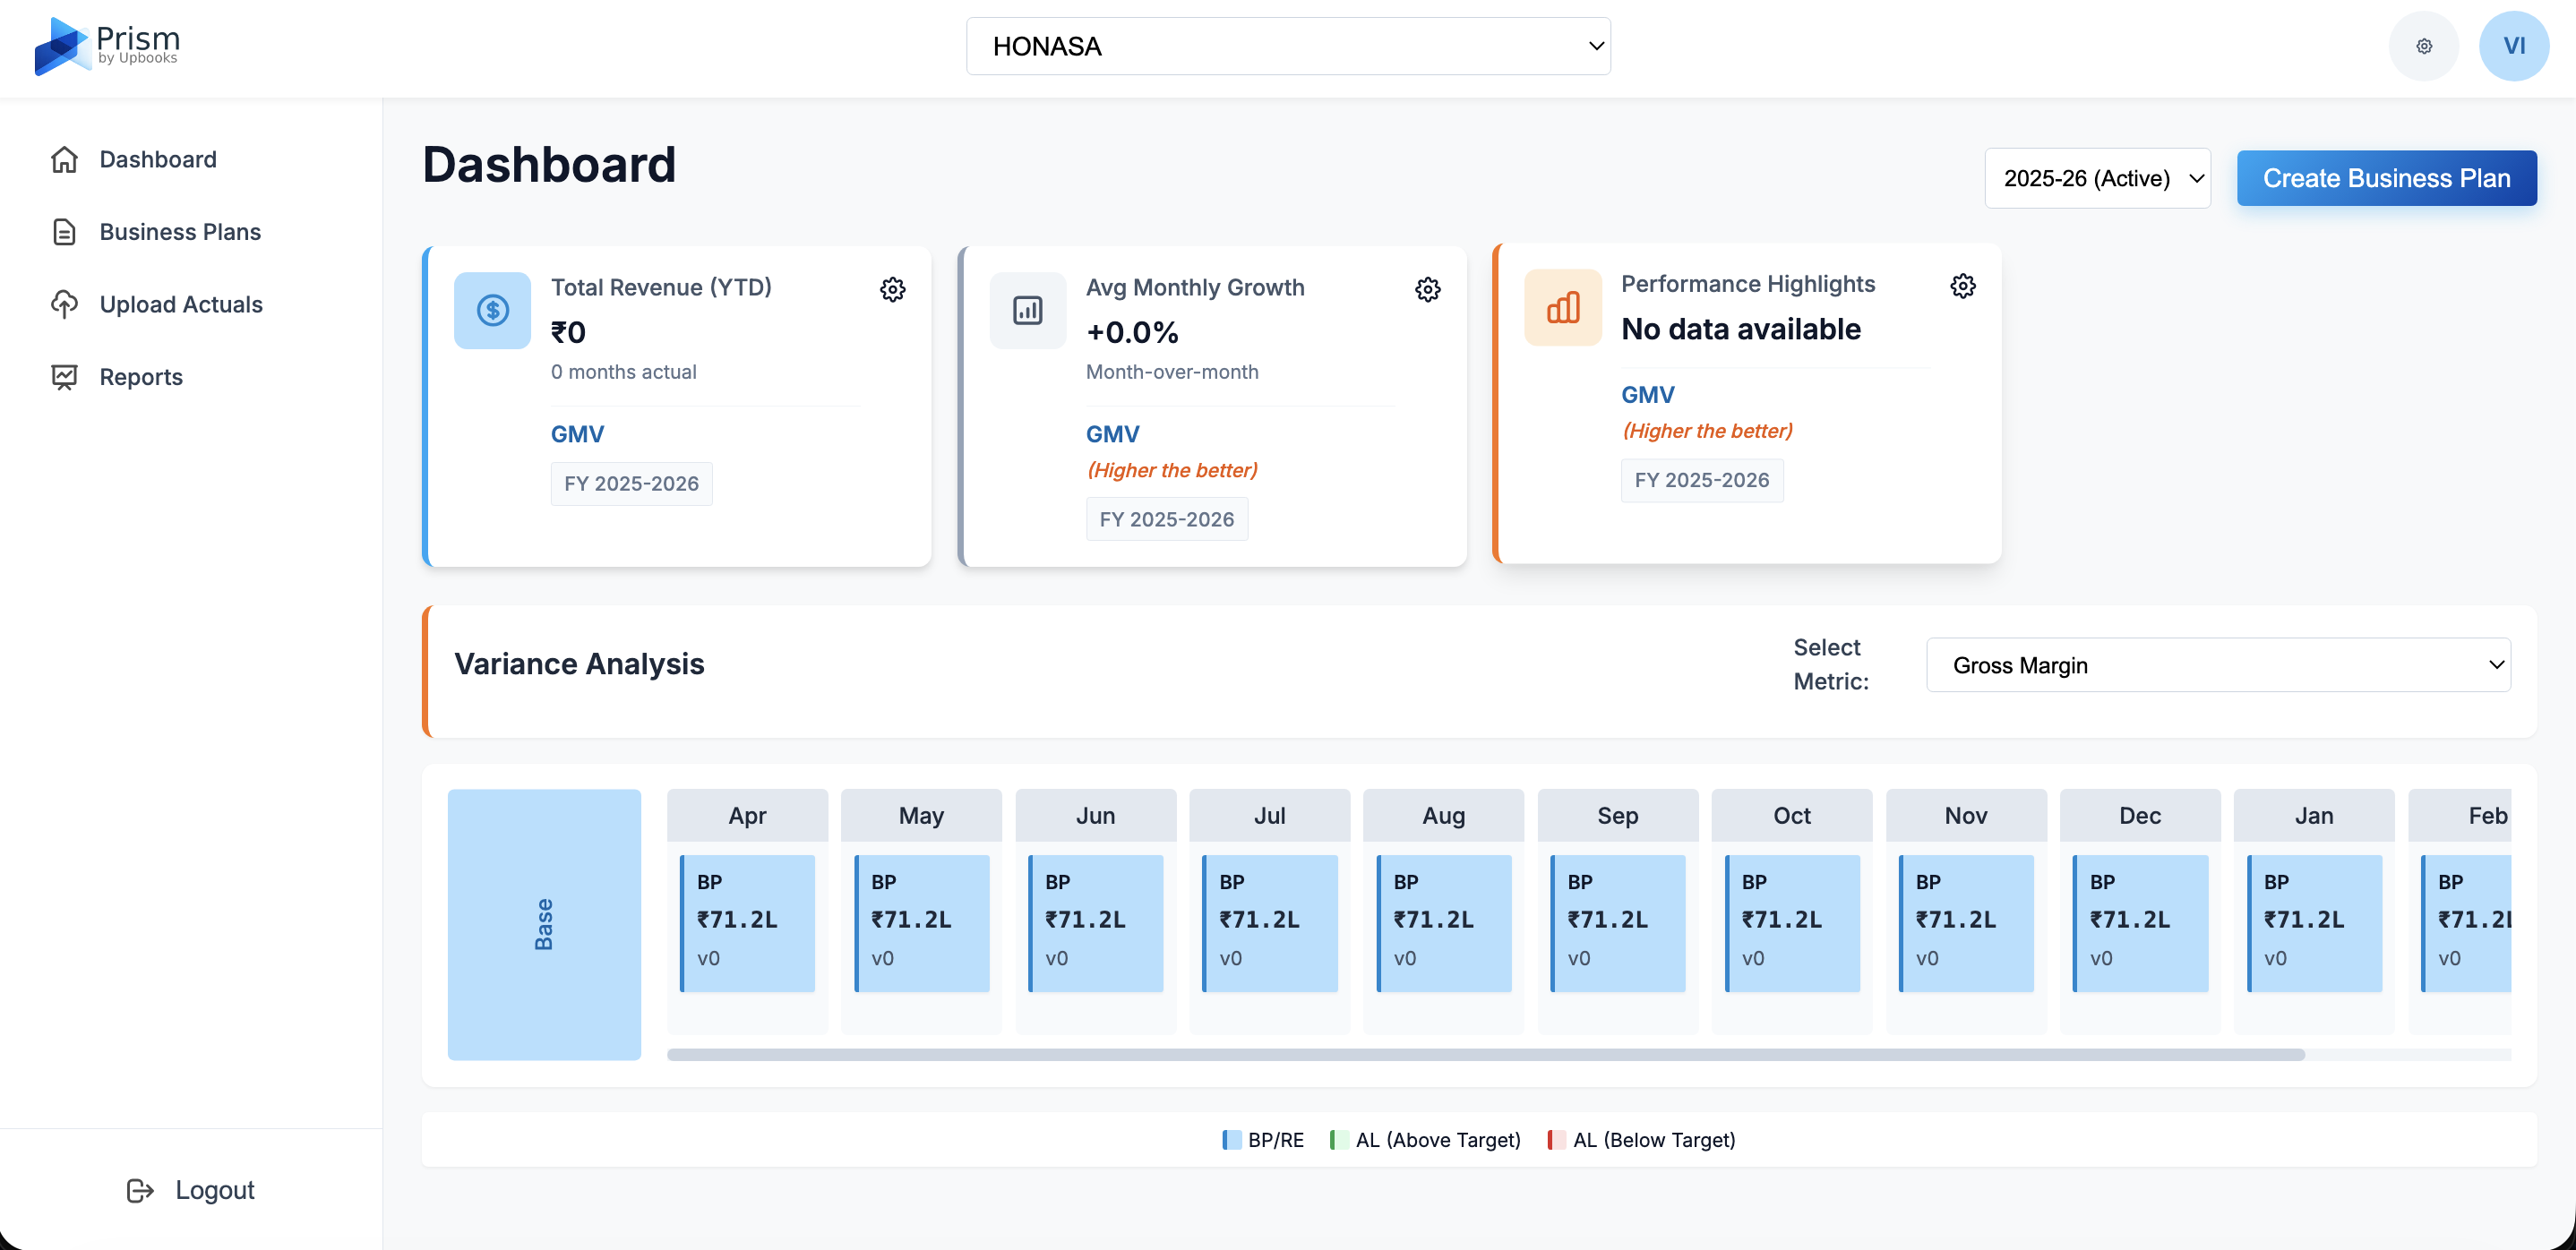Viewport: 2576px width, 1250px height.
Task: Click the GMV label on Avg Monthly Growth card
Action: pos(1112,433)
